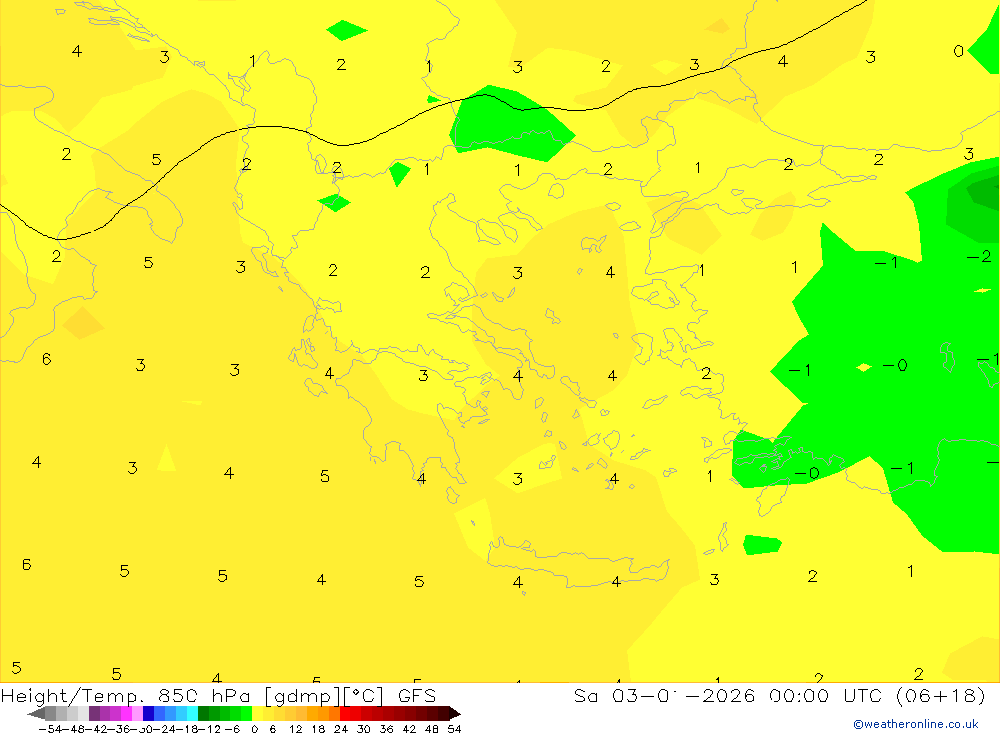The height and width of the screenshot is (733, 1000).
Task: Click the '[gdmp]' unit label in title
Action: (302, 696)
